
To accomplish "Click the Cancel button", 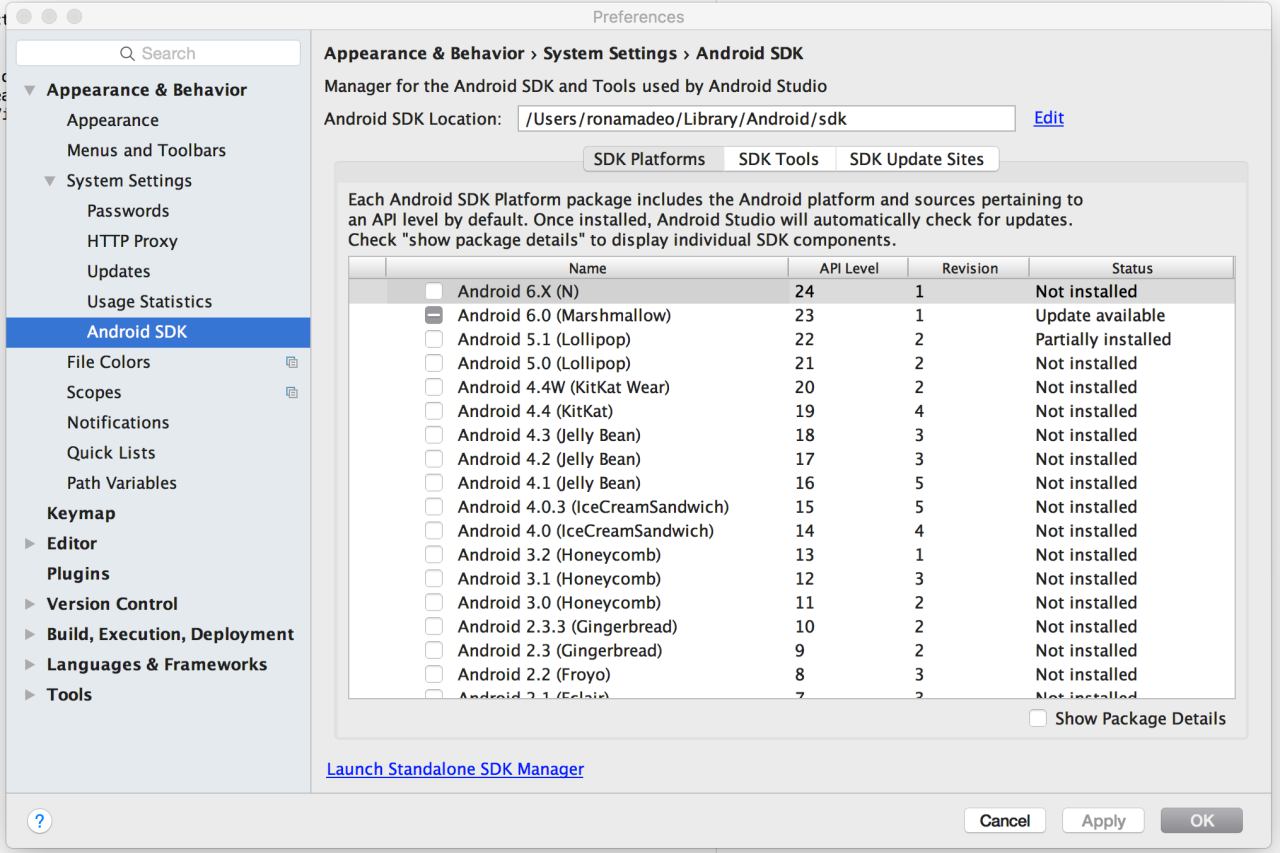I will pos(1005,821).
